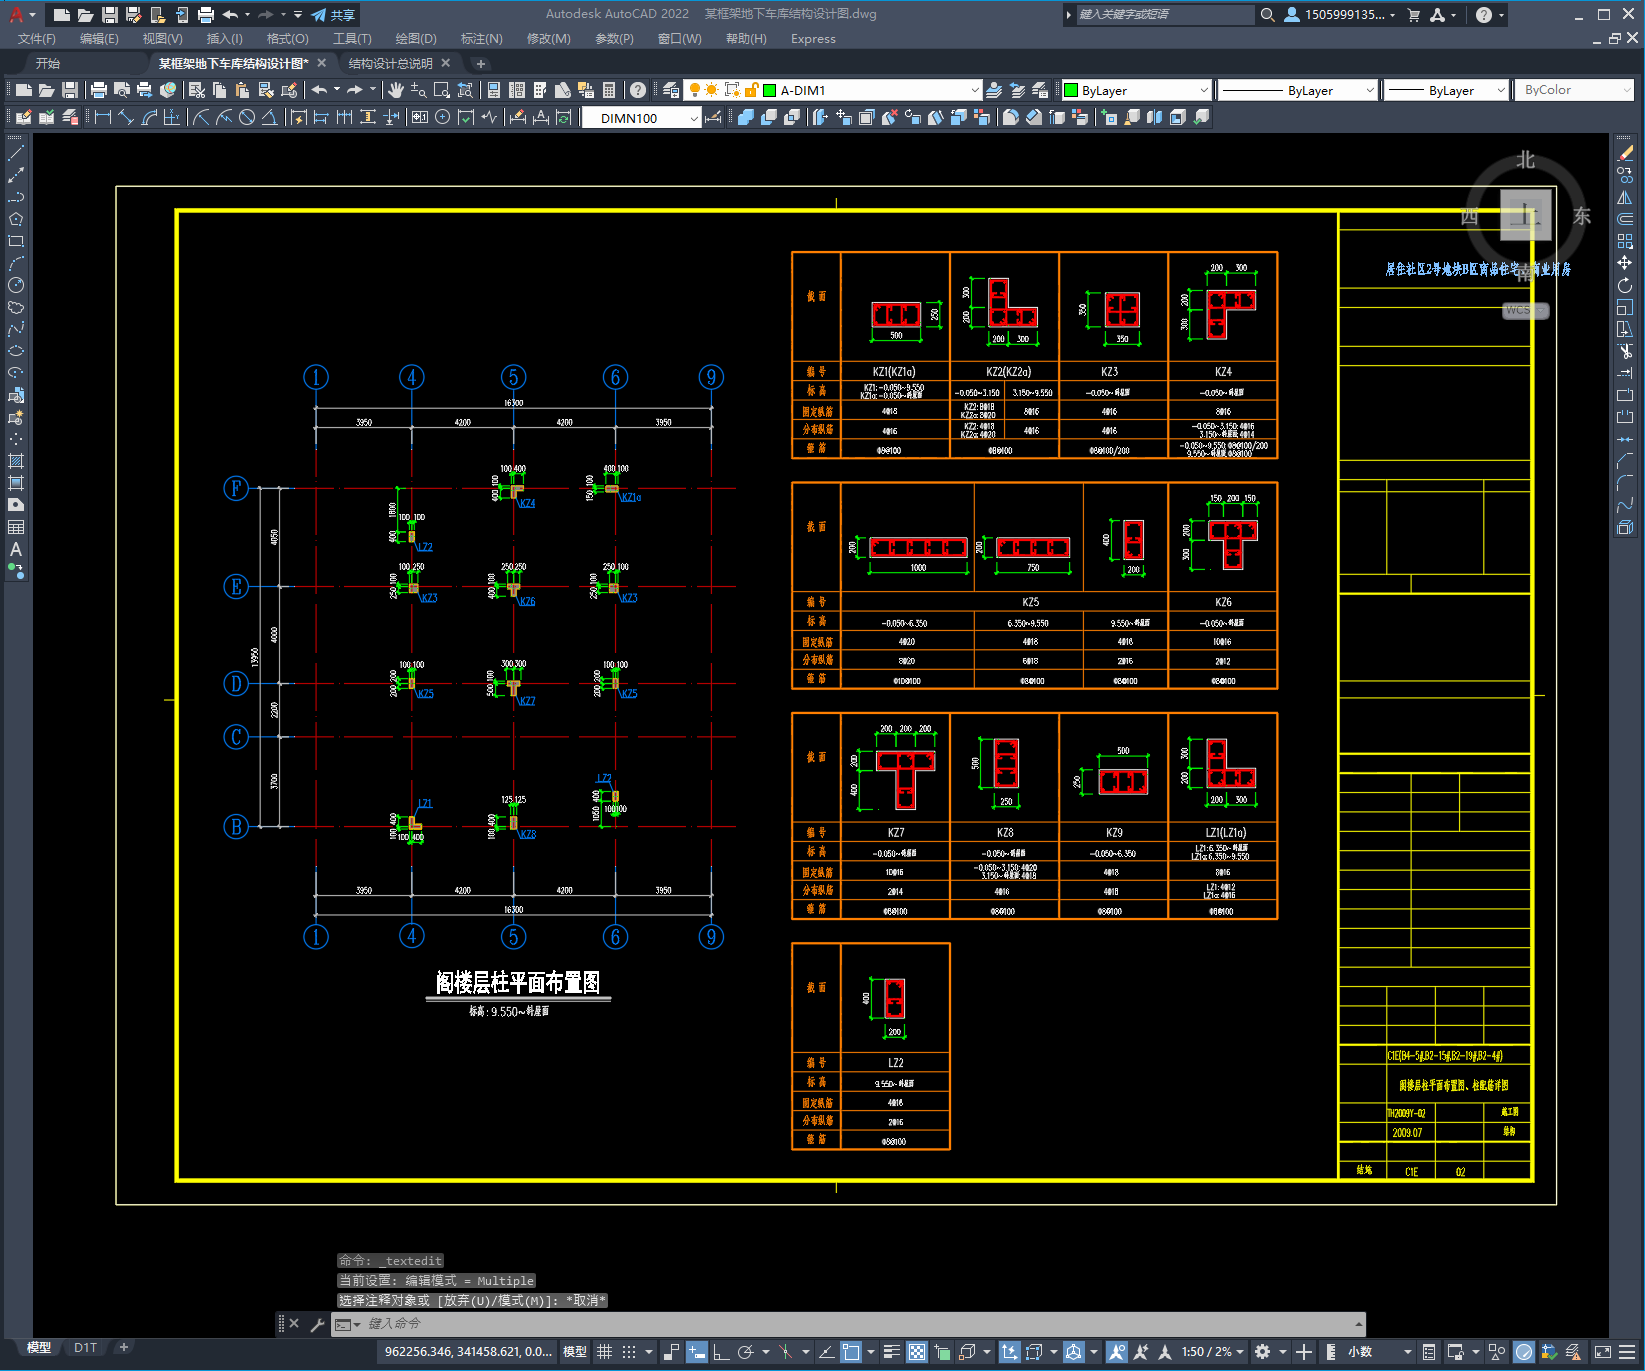1645x1371 pixels.
Task: Add a new layout with plus button
Action: [x=124, y=1347]
